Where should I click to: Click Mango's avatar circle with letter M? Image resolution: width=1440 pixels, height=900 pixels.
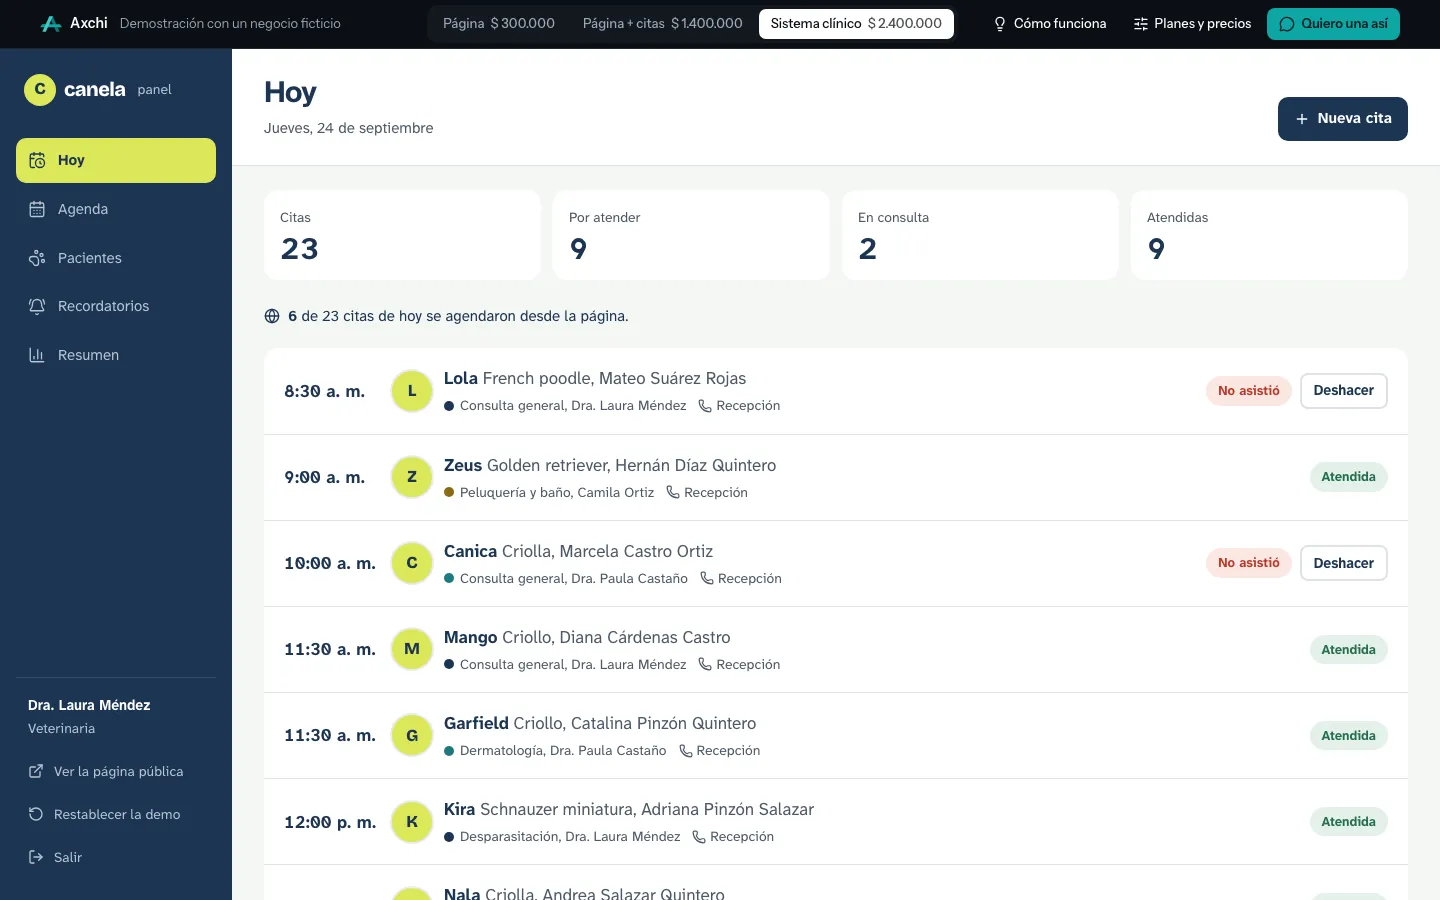412,649
